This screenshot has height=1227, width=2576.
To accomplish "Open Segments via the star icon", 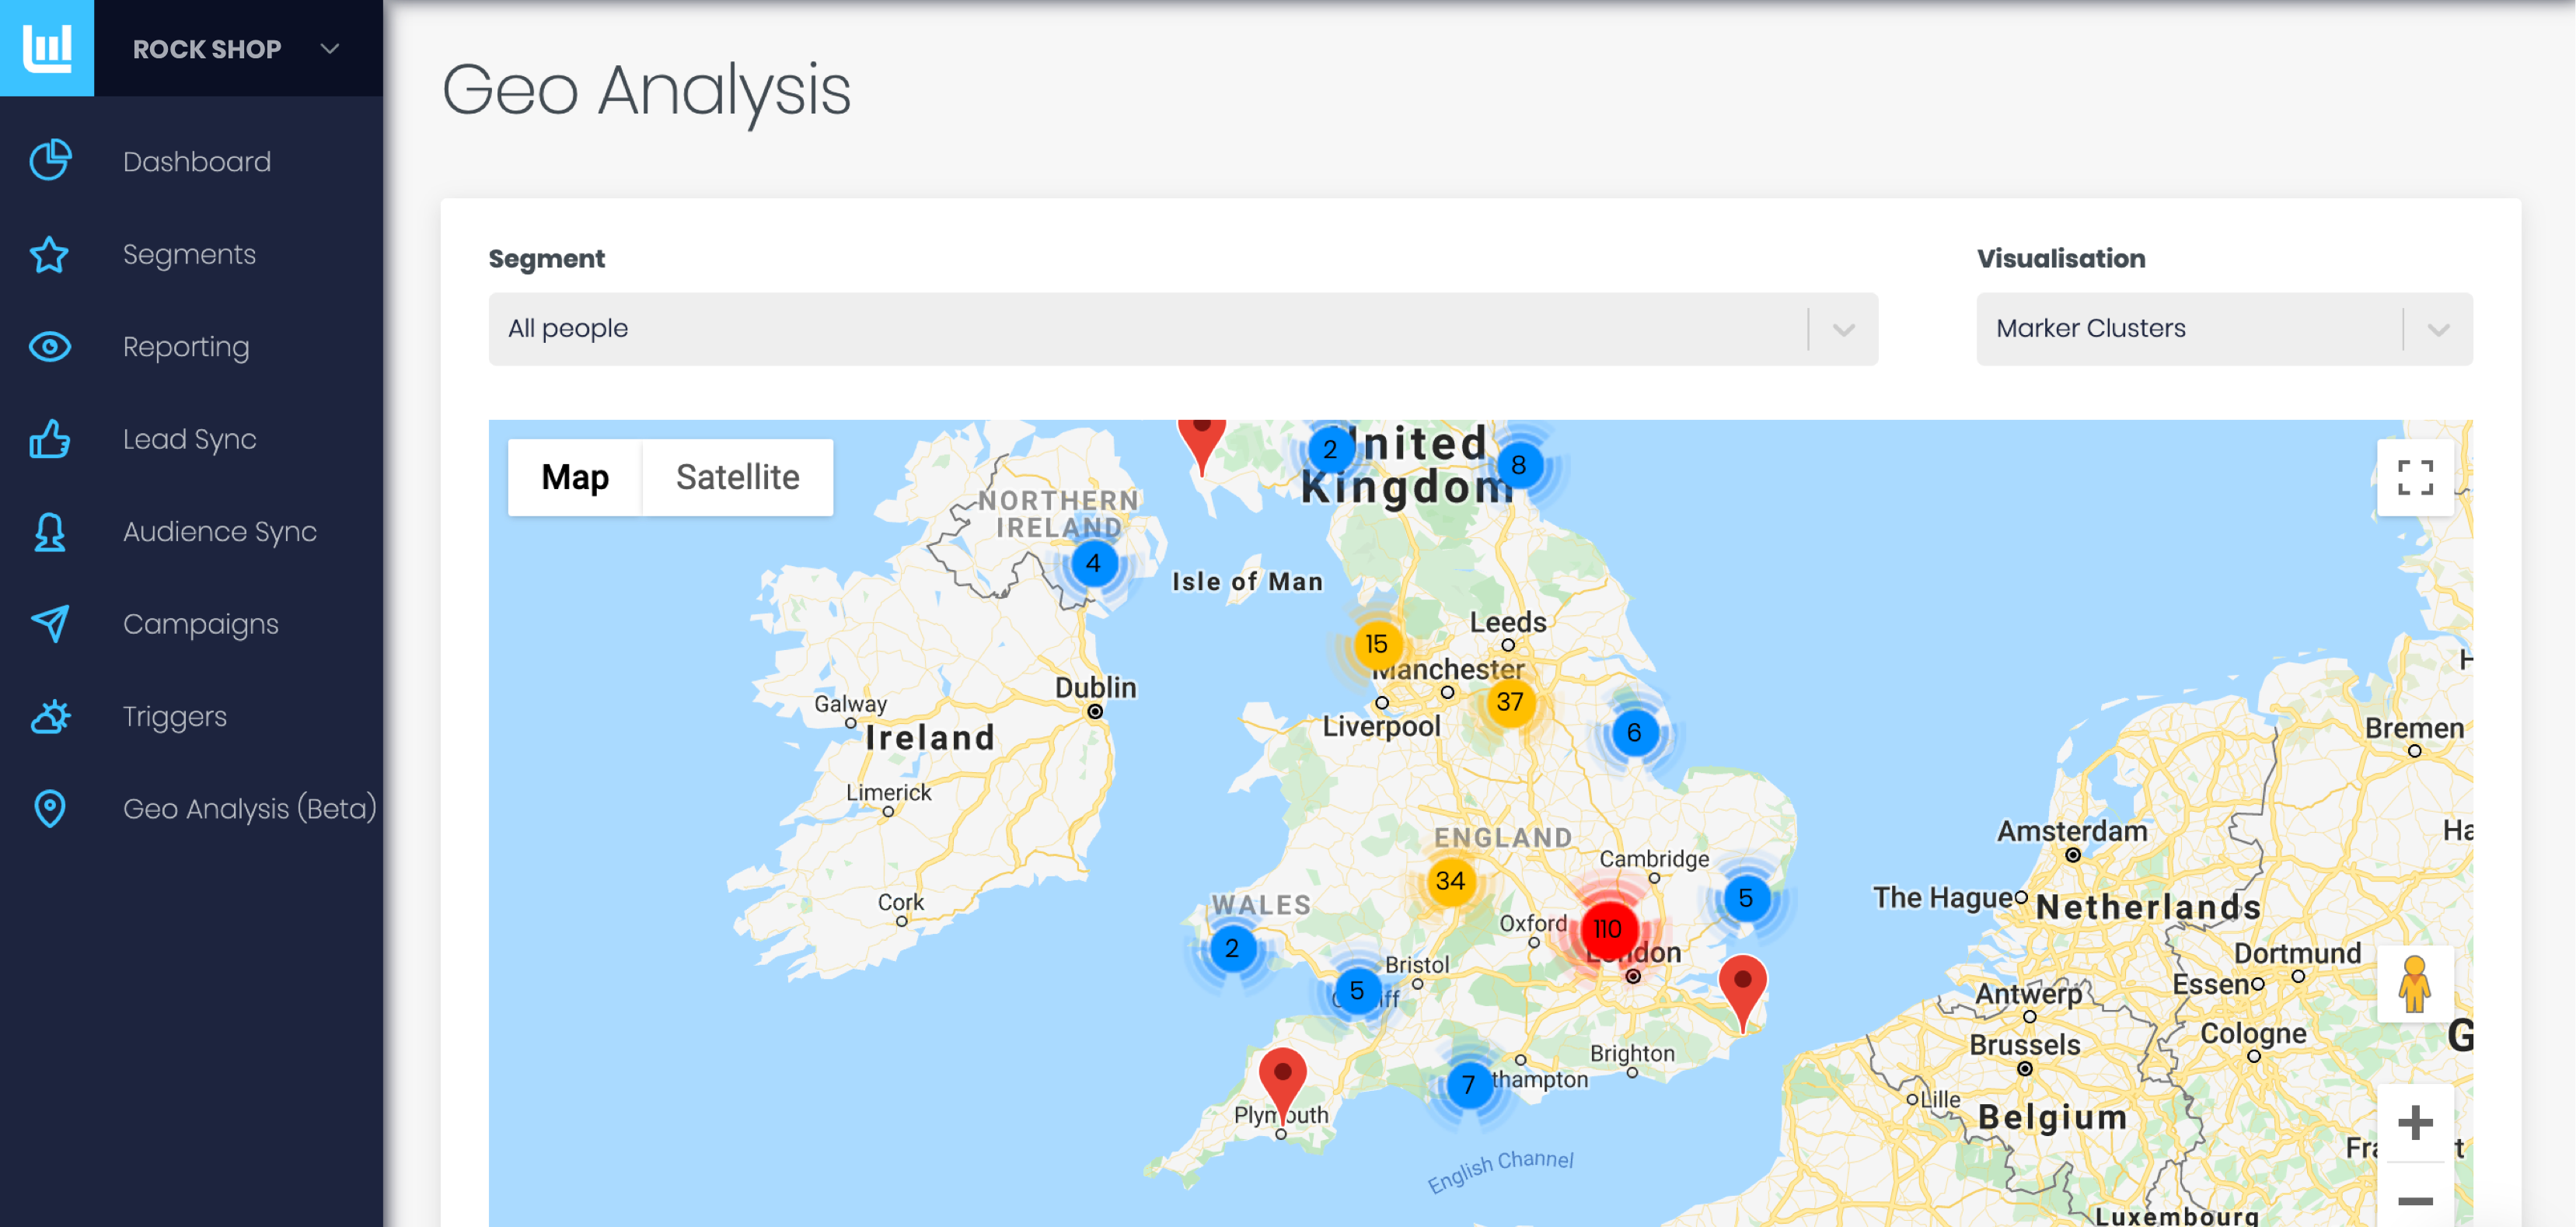I will tap(50, 254).
